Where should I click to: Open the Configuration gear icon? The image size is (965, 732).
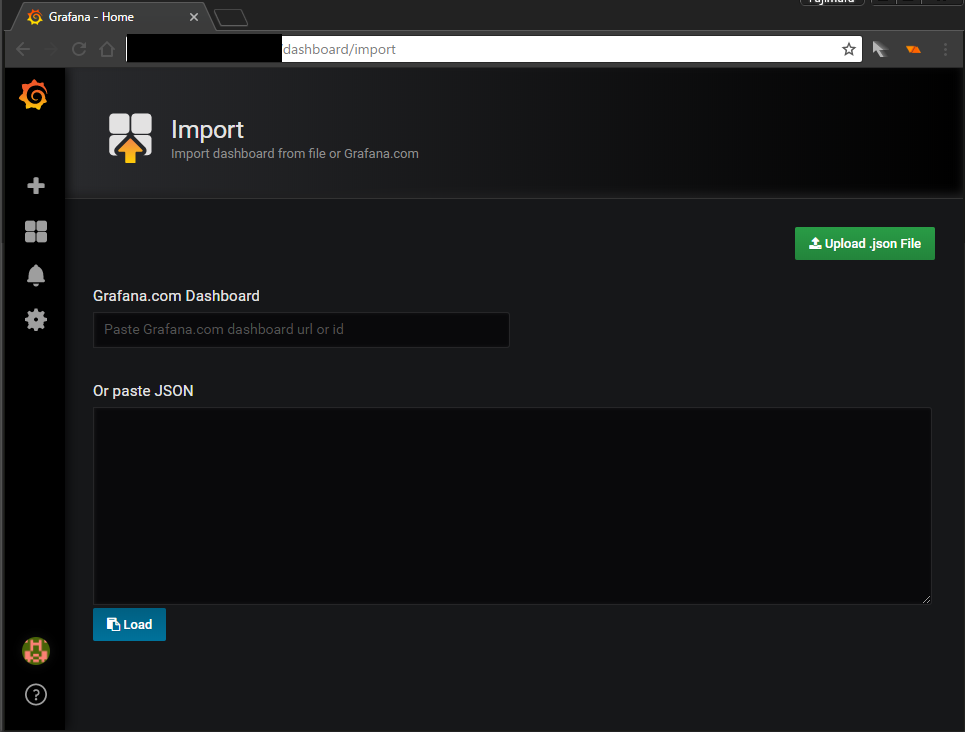36,320
